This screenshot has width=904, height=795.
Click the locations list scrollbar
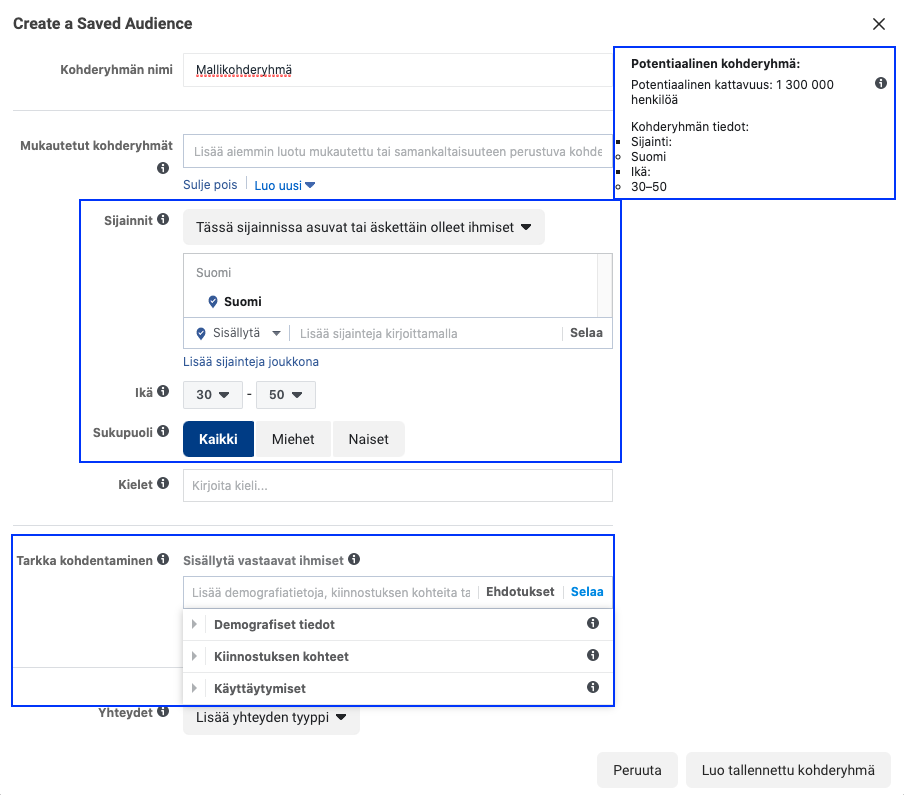(x=605, y=286)
